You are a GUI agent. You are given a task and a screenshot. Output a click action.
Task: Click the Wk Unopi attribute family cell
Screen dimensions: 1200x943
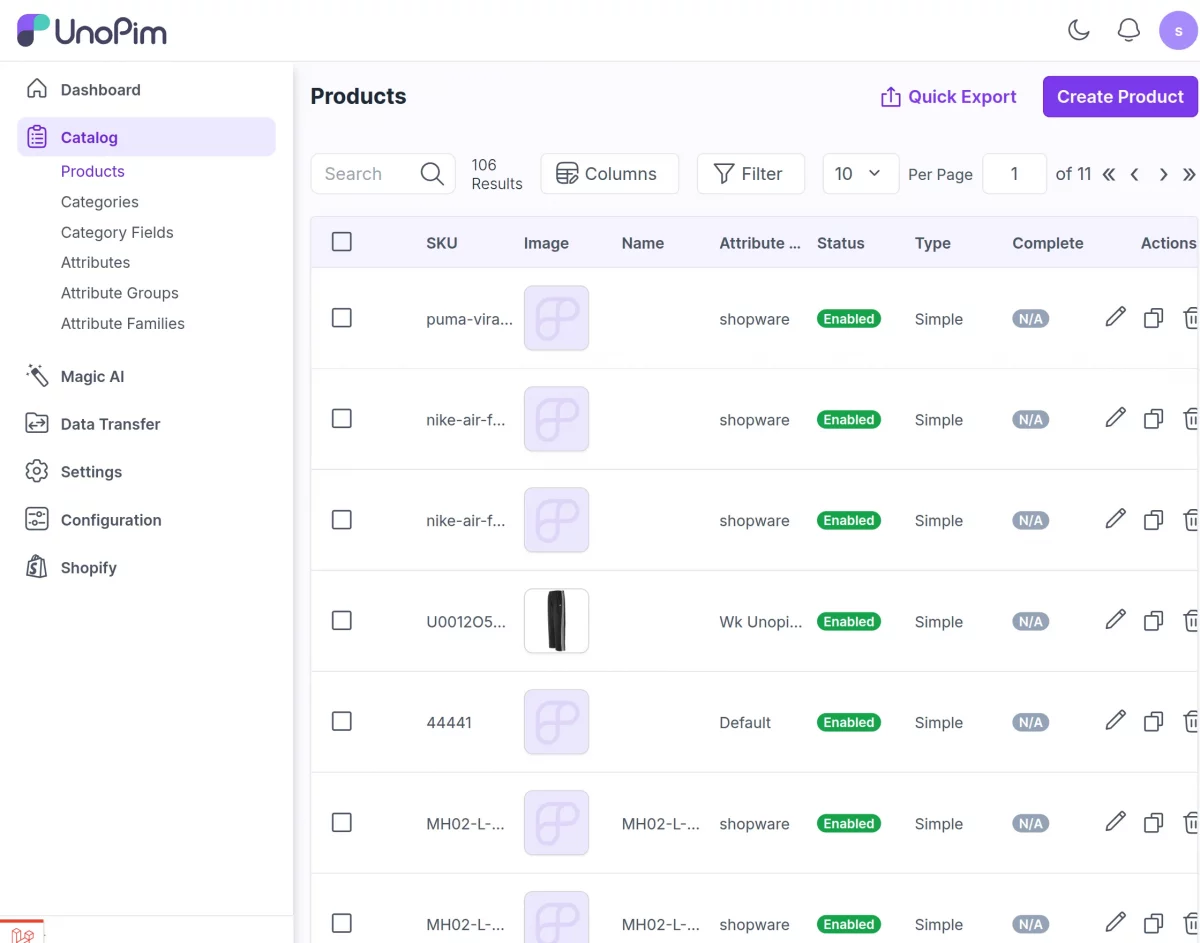point(761,622)
